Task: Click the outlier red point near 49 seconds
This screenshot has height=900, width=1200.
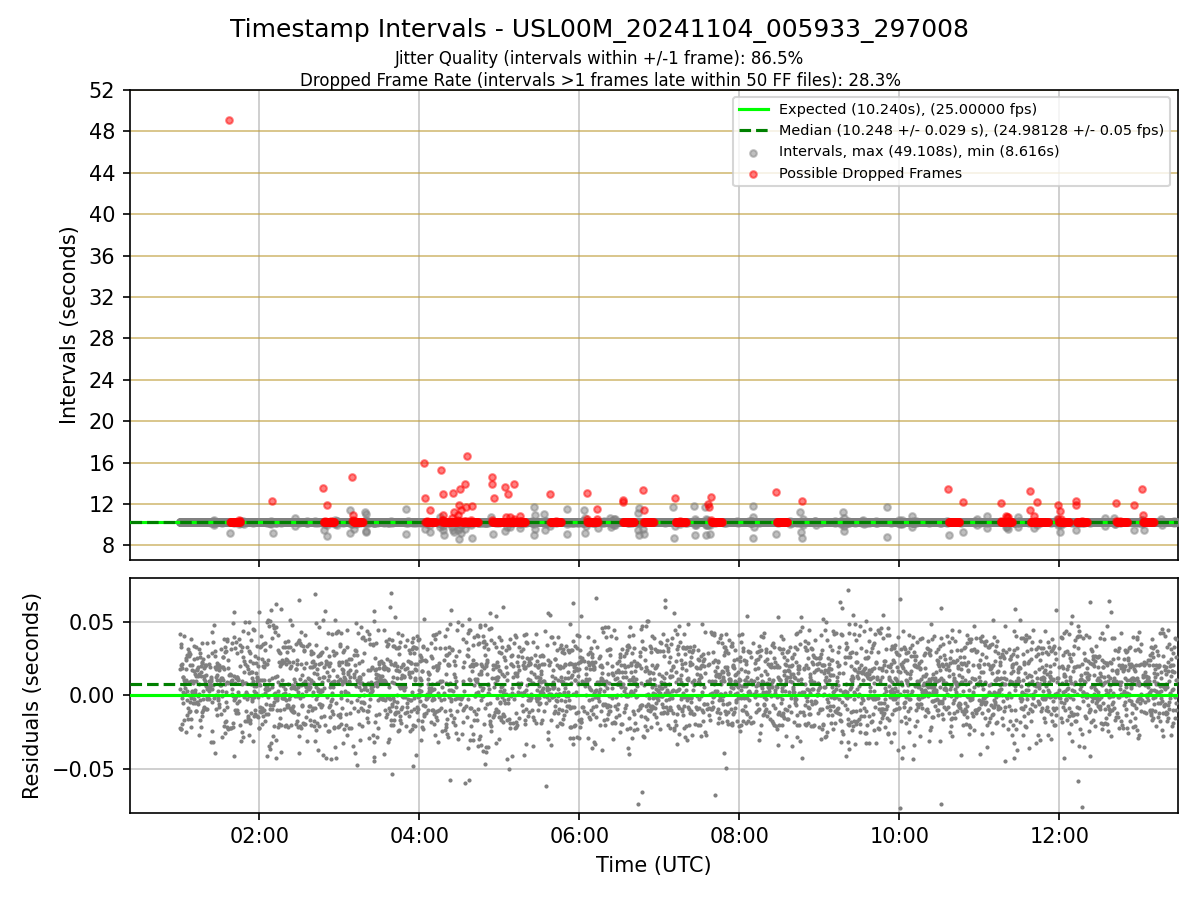Action: [229, 120]
